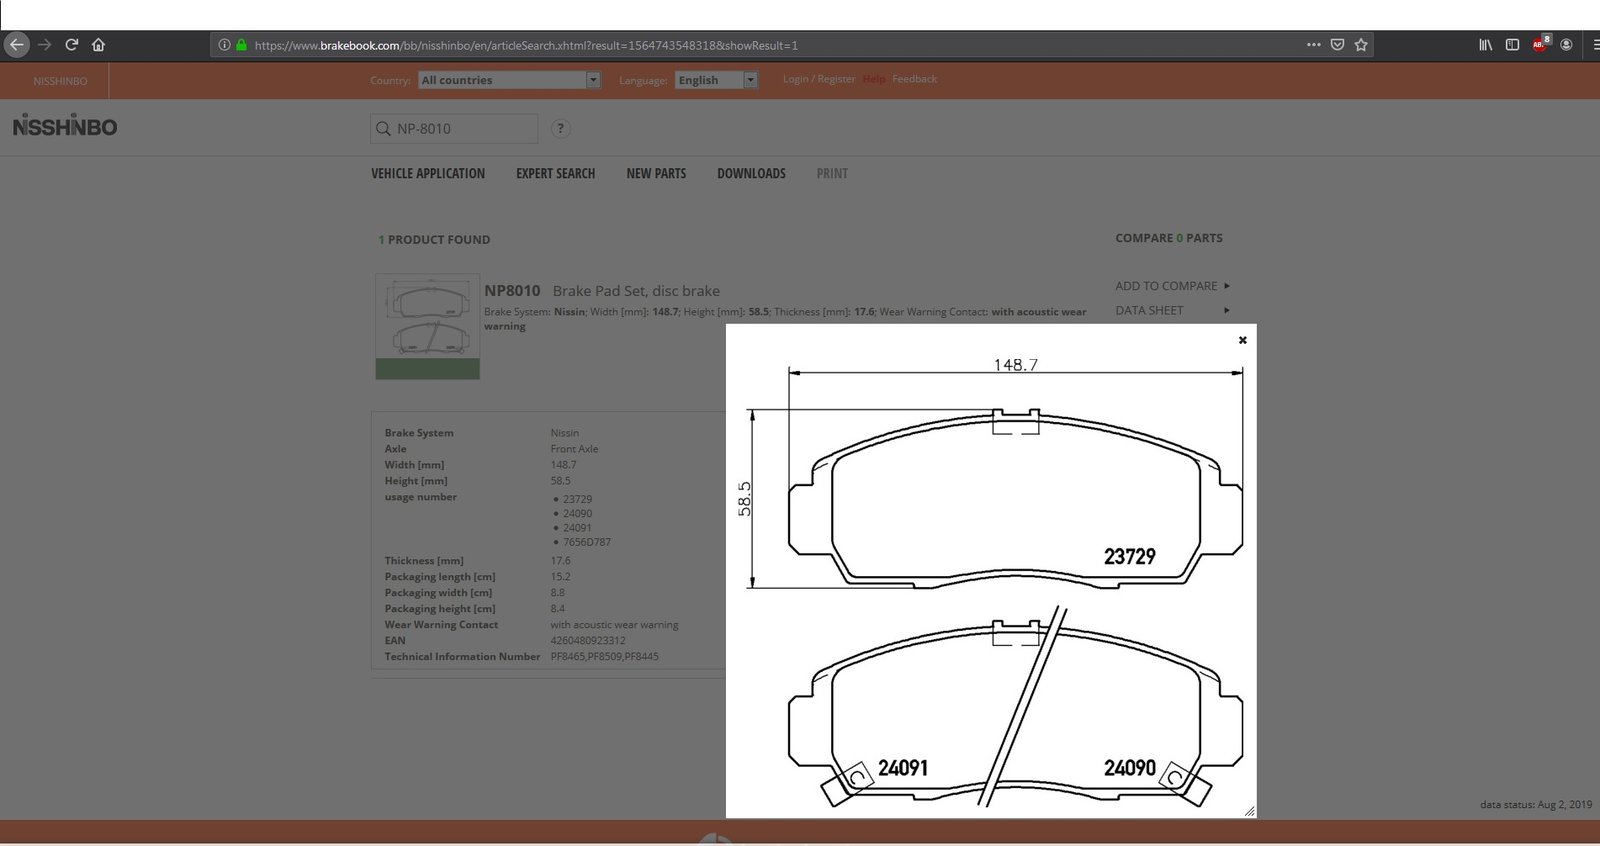This screenshot has width=1600, height=846.
Task: Open the Language dropdown set to English
Action: [716, 80]
